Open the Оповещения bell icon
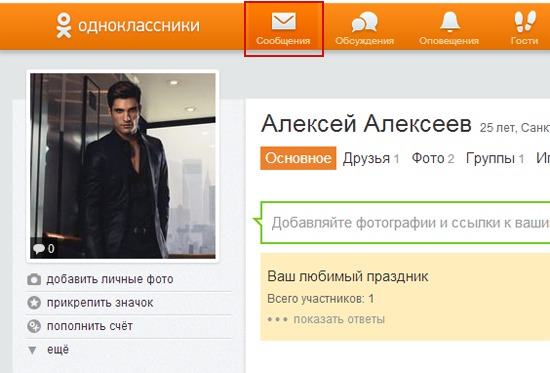550x373 pixels. (x=450, y=21)
